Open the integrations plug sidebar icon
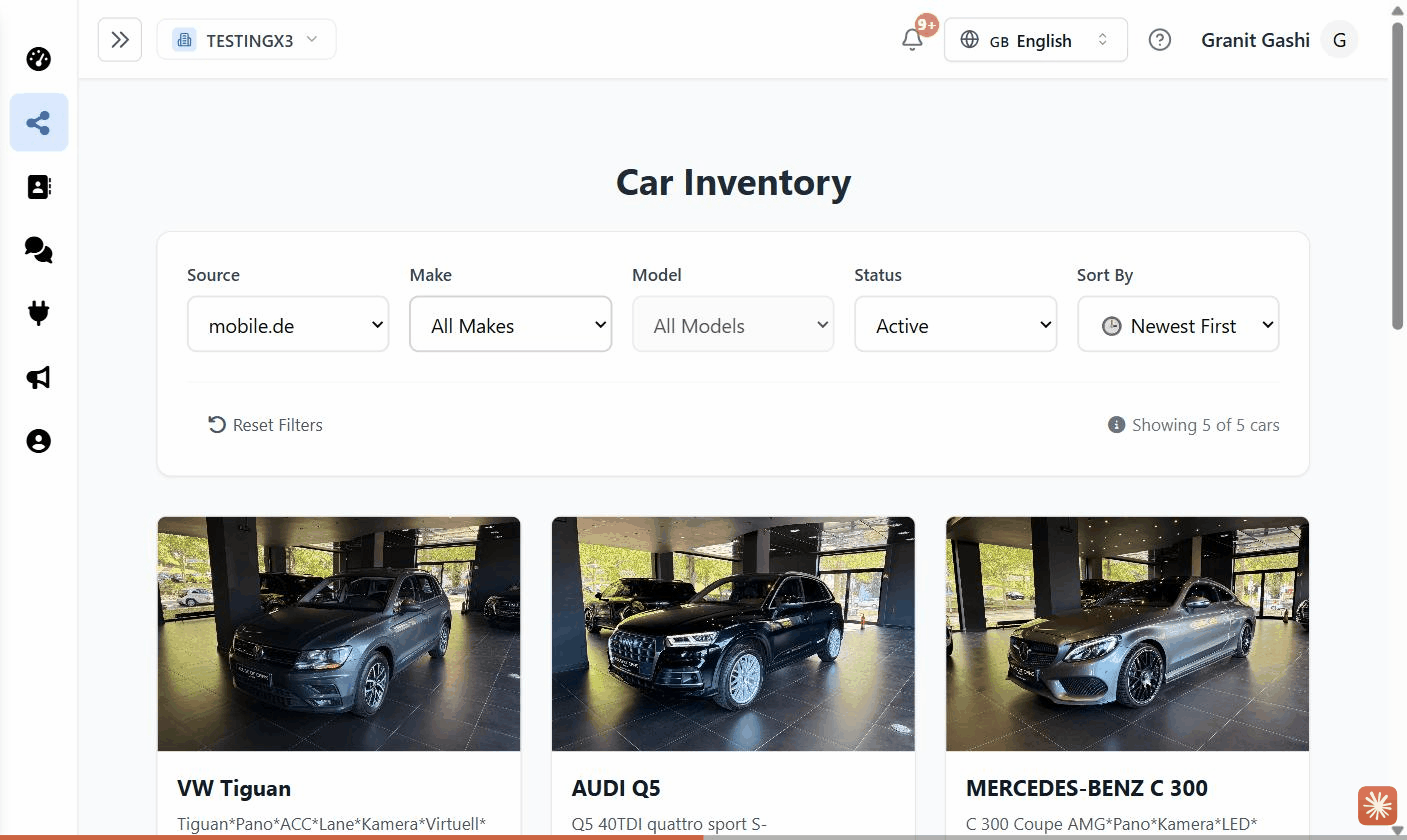This screenshot has width=1407, height=840. coord(38,314)
